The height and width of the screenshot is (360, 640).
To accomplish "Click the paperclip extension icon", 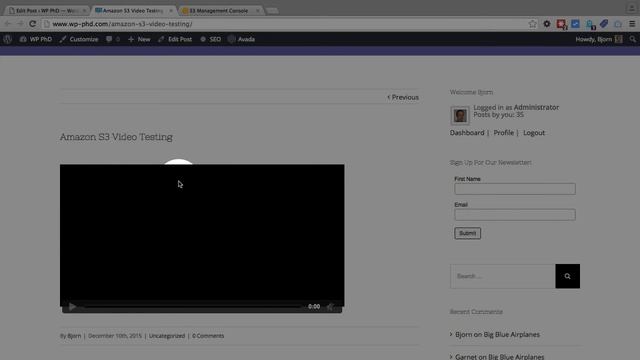I will click(x=604, y=24).
